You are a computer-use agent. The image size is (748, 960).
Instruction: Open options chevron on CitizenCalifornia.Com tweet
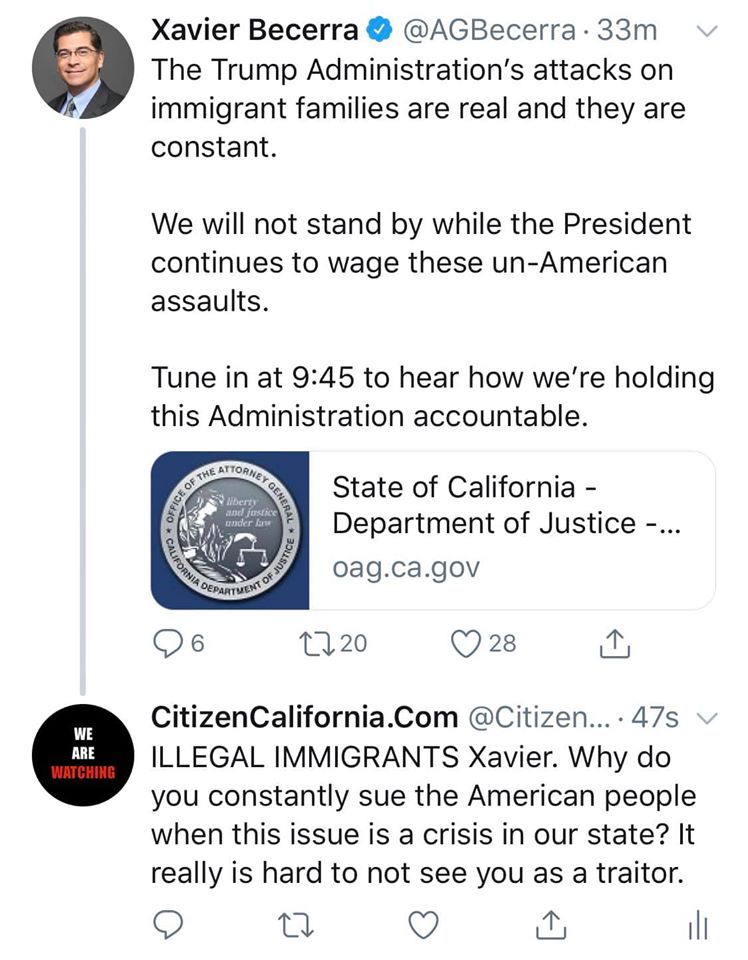click(706, 718)
